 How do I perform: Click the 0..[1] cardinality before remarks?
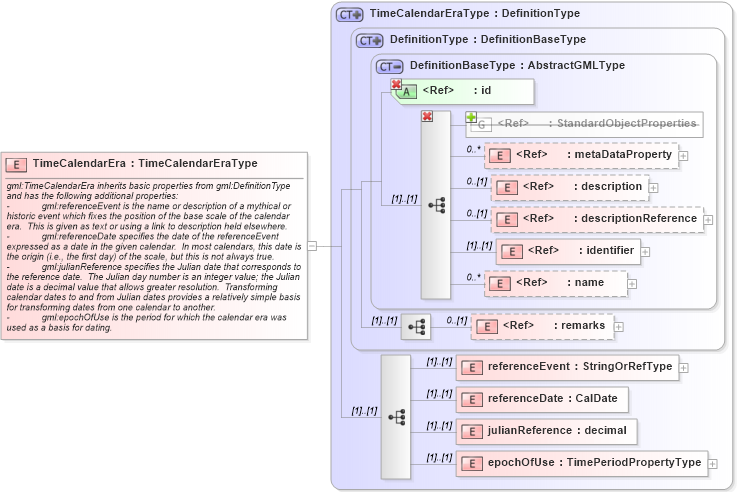[x=456, y=320]
